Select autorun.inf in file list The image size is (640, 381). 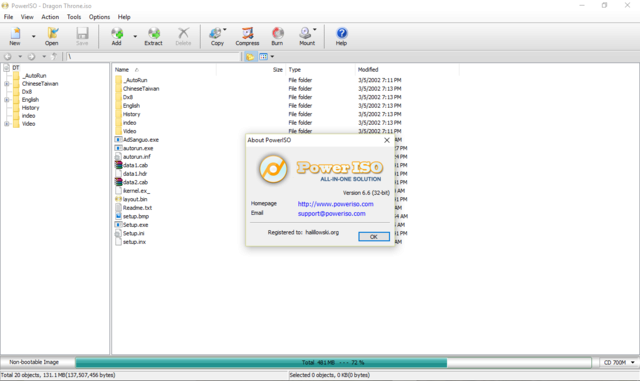(137, 157)
